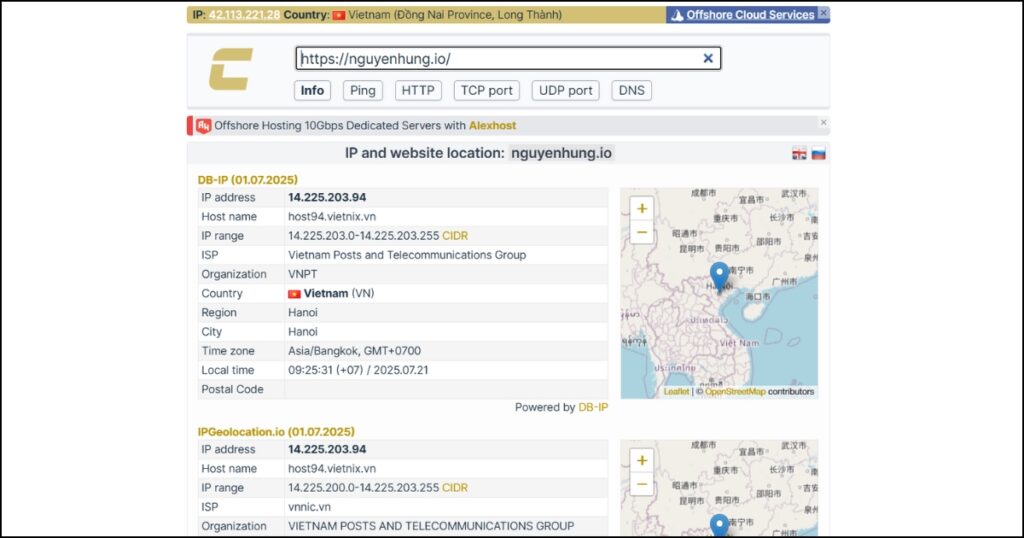The width and height of the screenshot is (1024, 538).
Task: Open the Ping check tab
Action: pos(362,90)
